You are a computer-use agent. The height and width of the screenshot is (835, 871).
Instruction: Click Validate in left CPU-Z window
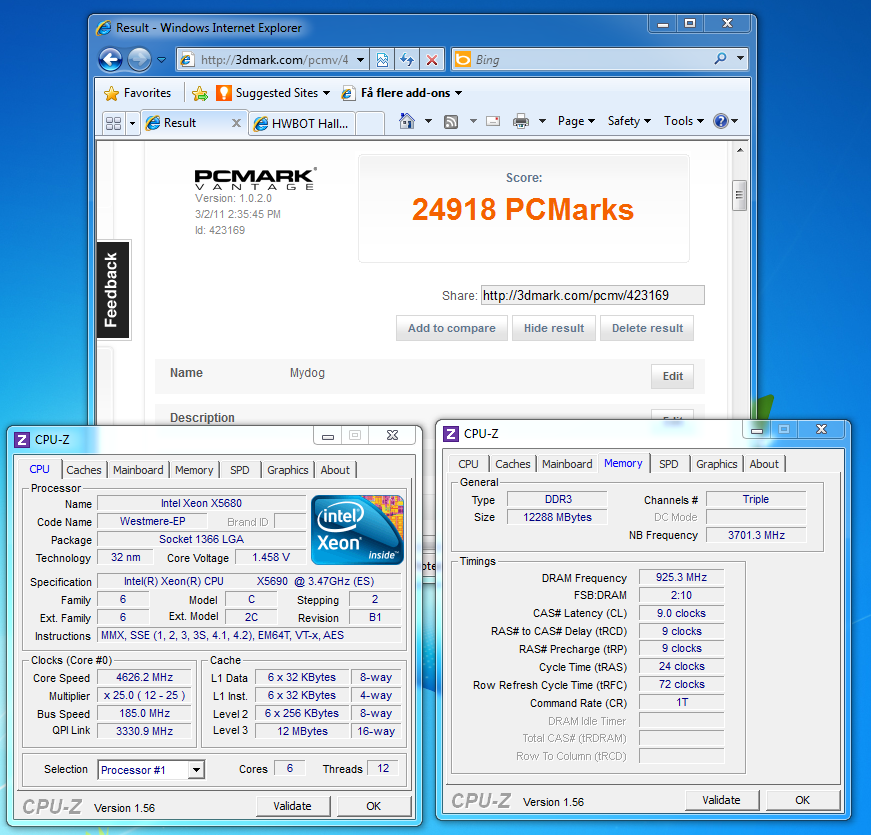click(x=293, y=806)
